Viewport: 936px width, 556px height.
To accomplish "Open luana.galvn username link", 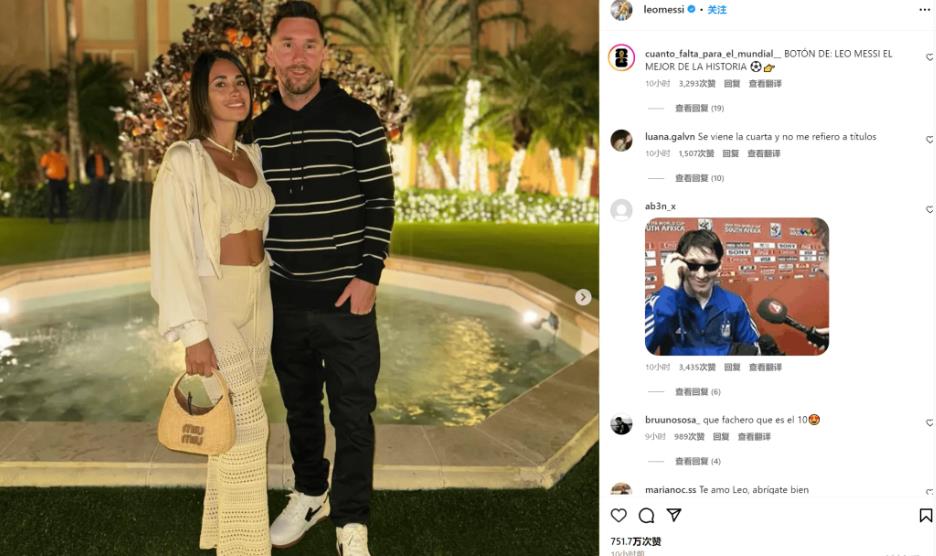I will (670, 137).
